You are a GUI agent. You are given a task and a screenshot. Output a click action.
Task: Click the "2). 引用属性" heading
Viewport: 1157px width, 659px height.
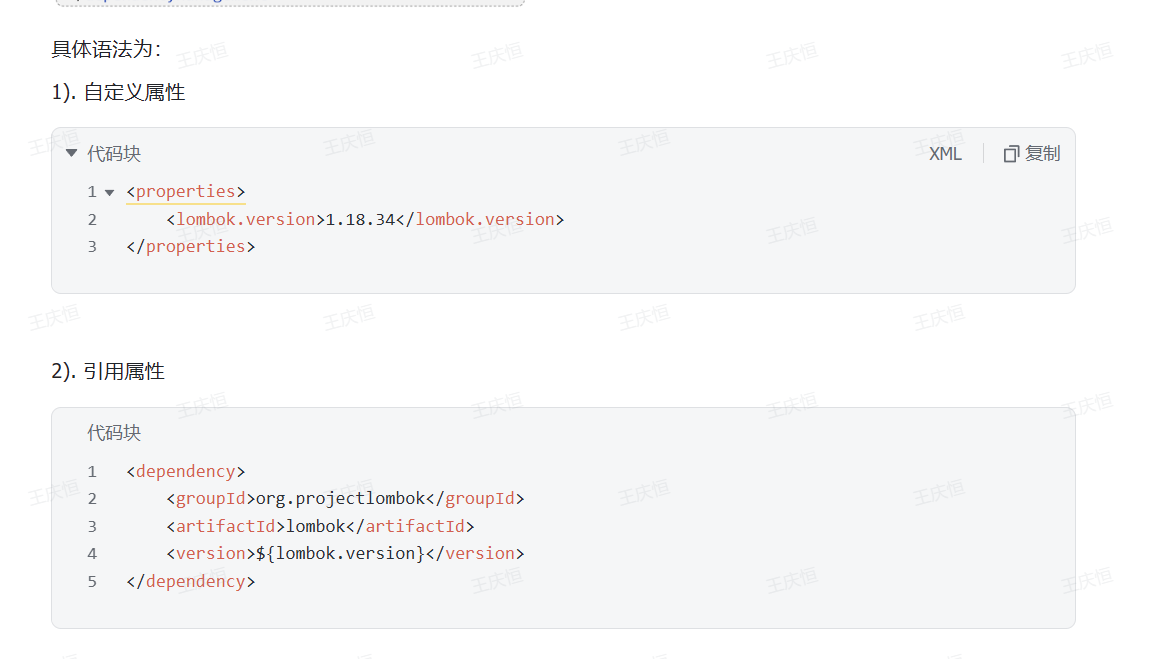(x=108, y=372)
